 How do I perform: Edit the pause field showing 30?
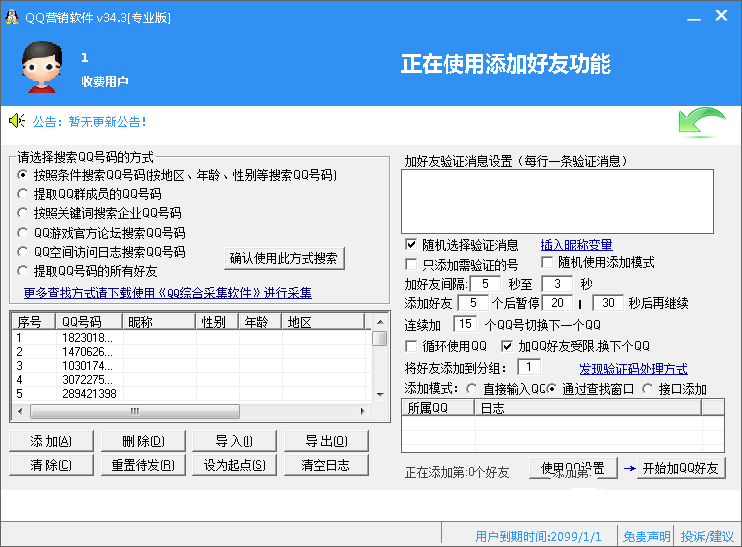608,303
